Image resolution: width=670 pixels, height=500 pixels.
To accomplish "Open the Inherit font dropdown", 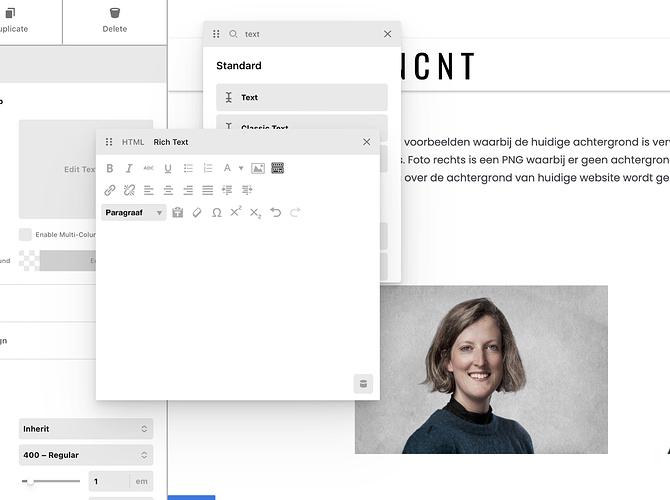I will (x=86, y=429).
